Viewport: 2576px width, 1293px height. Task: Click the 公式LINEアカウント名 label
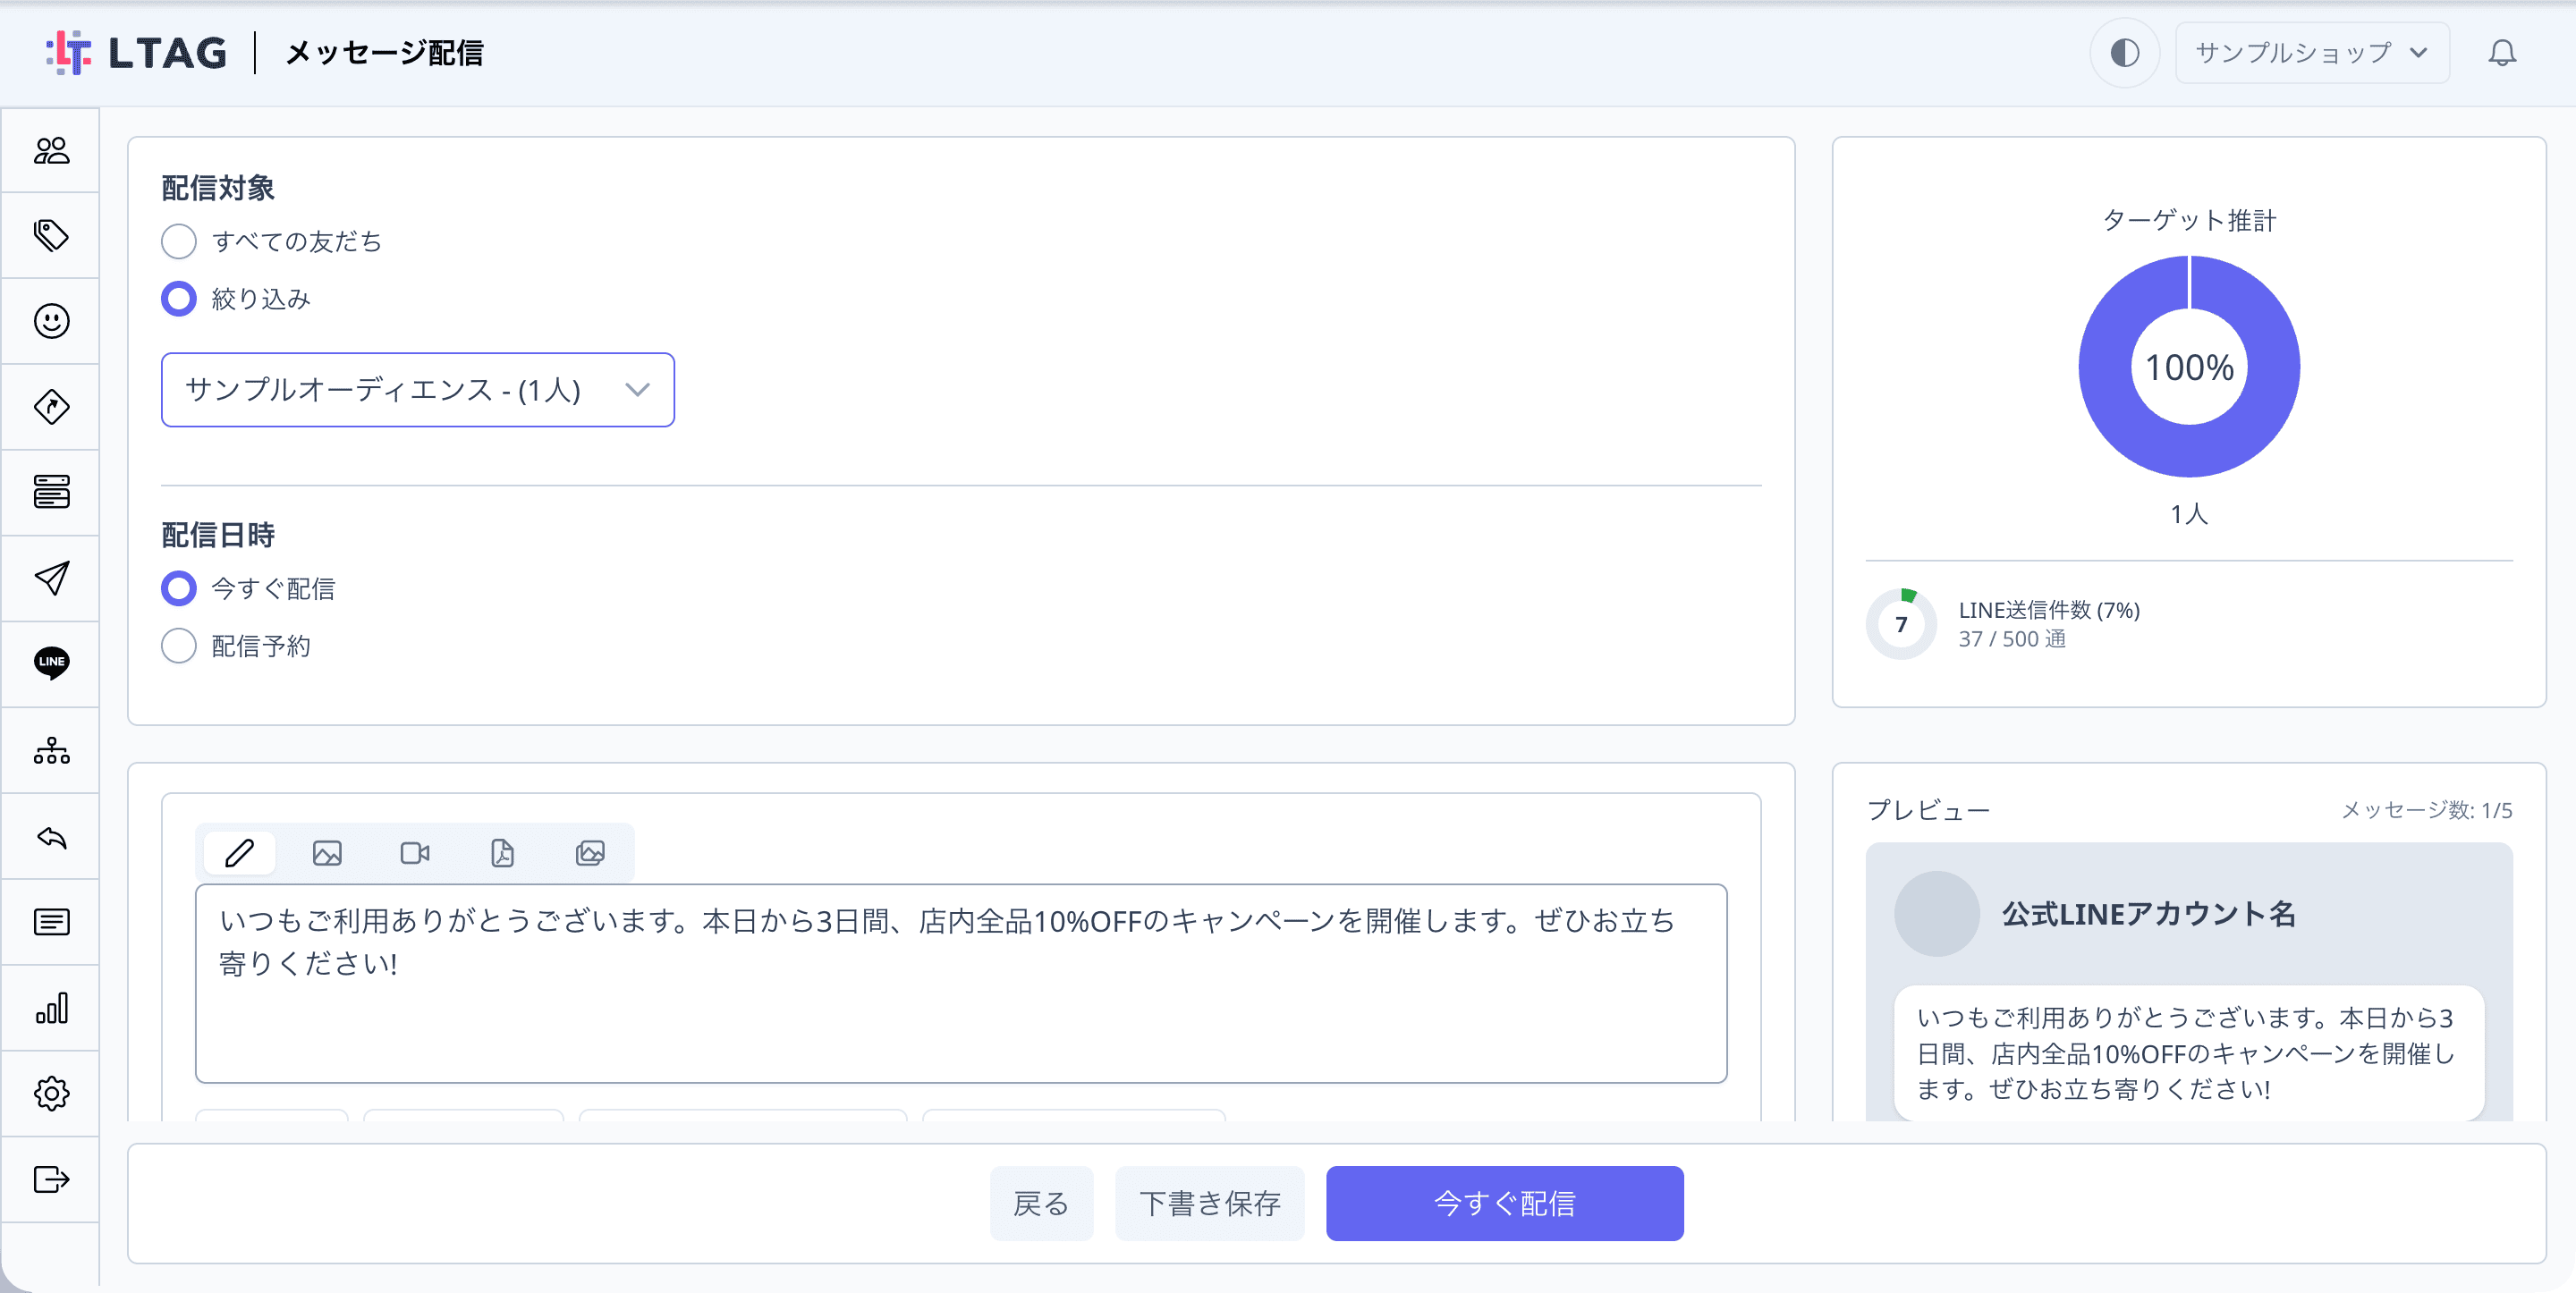coord(2148,914)
